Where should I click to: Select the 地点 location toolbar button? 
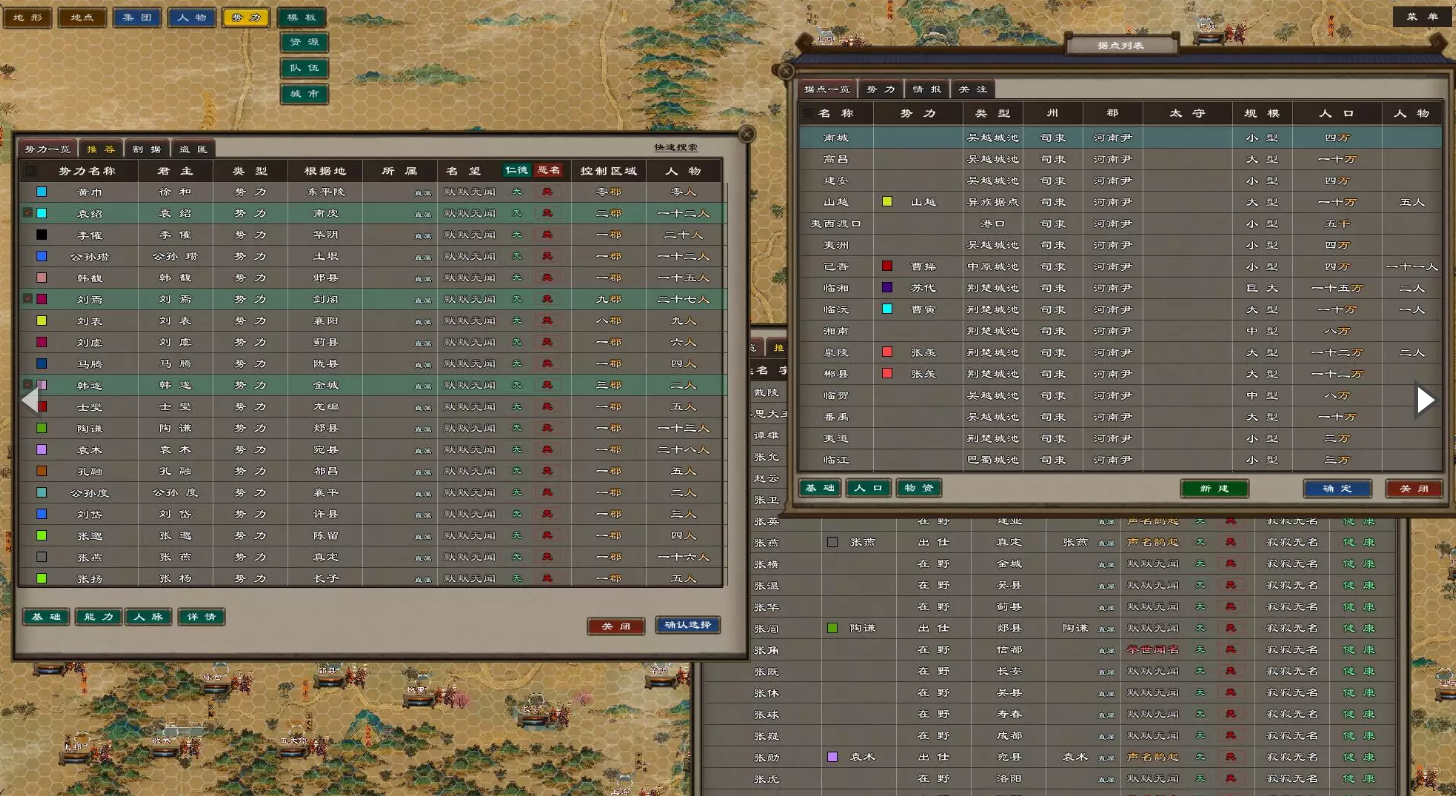(x=82, y=17)
